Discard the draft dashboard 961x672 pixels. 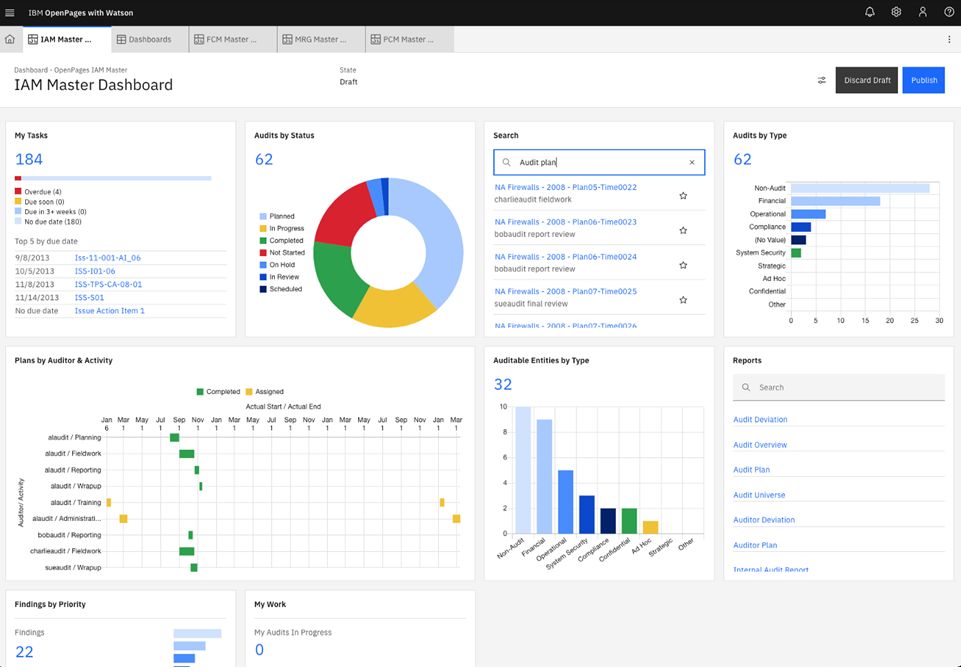(866, 80)
